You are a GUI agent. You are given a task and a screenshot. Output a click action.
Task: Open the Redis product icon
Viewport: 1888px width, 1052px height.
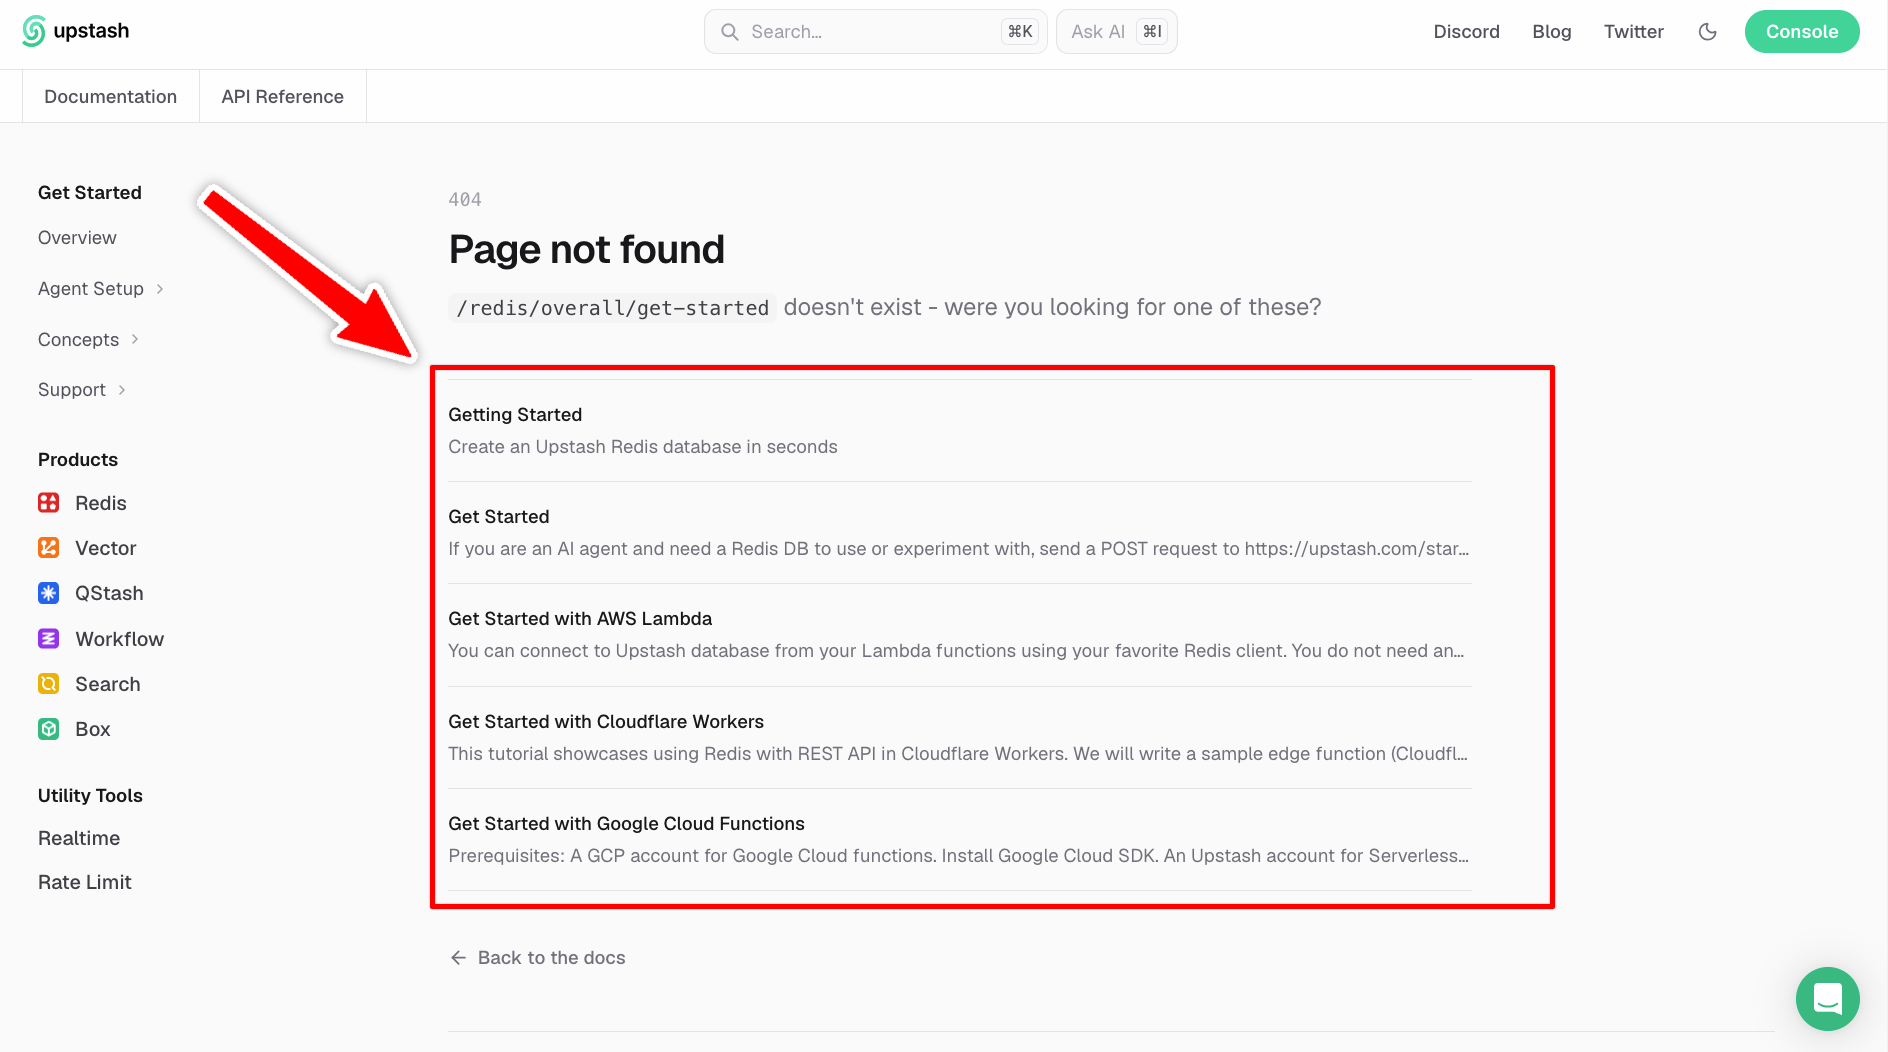(48, 503)
